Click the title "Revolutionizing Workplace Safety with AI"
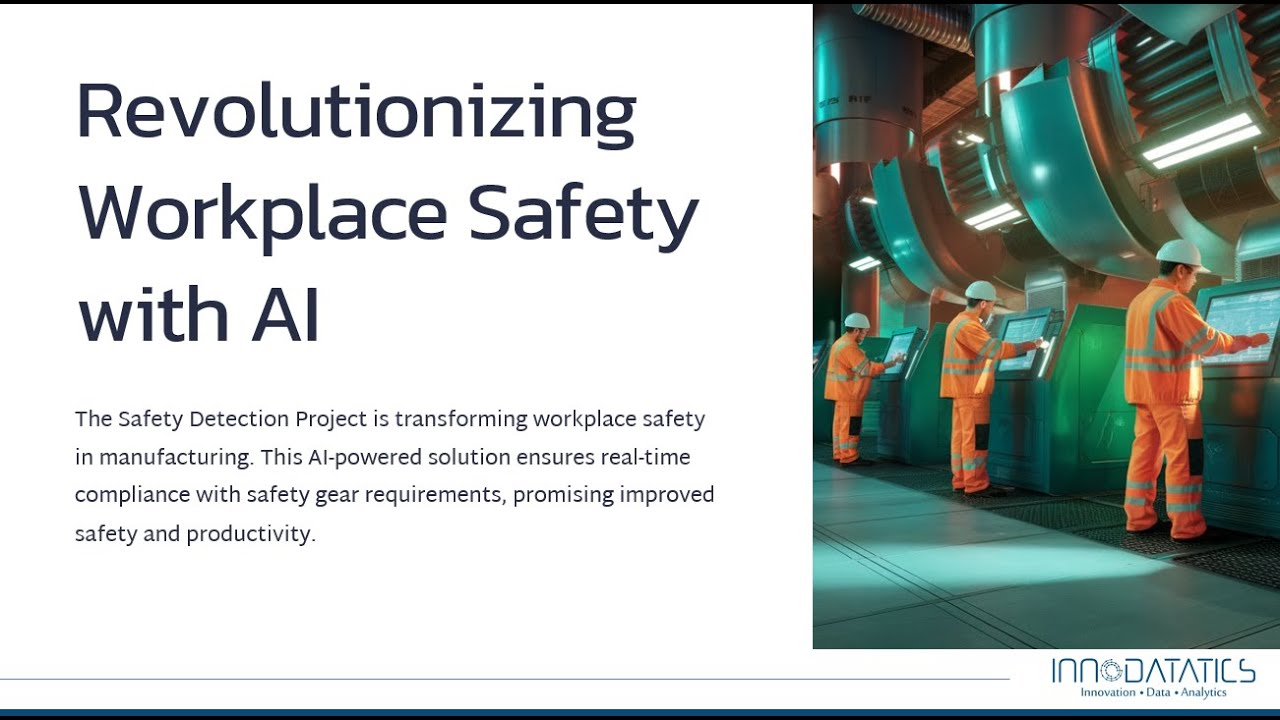The width and height of the screenshot is (1280, 720). [x=387, y=214]
